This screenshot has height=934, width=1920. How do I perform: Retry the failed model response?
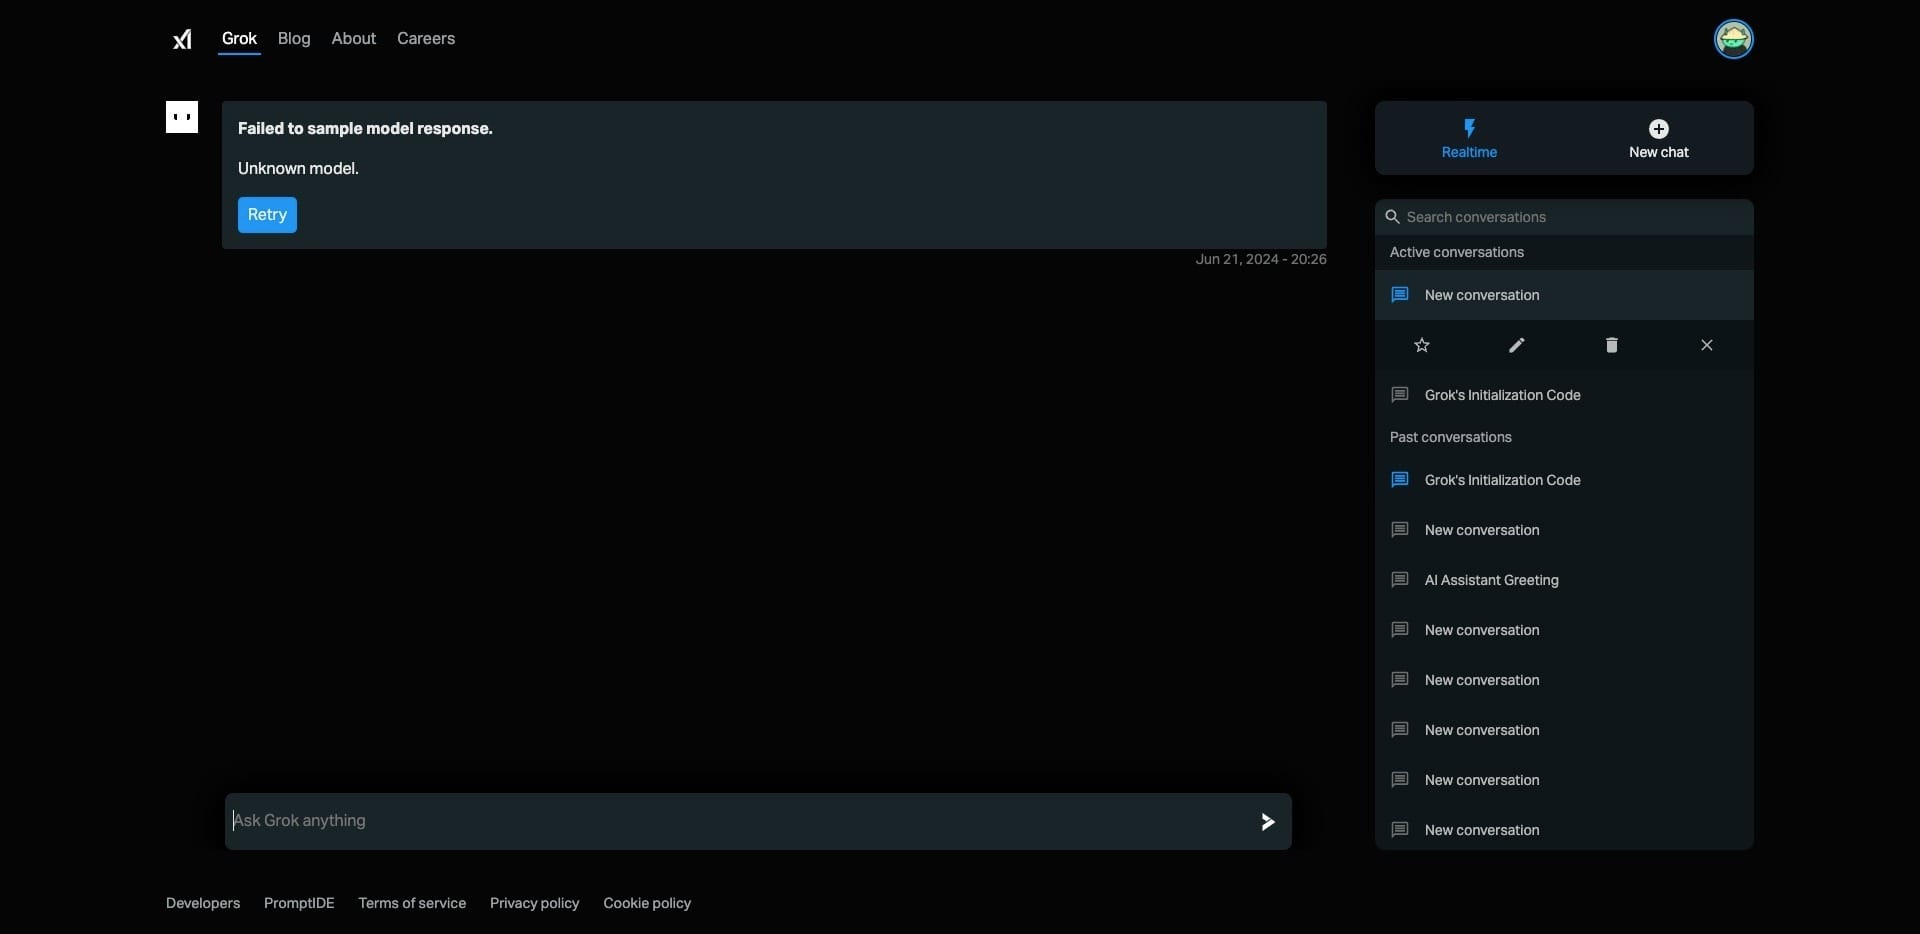tap(266, 214)
